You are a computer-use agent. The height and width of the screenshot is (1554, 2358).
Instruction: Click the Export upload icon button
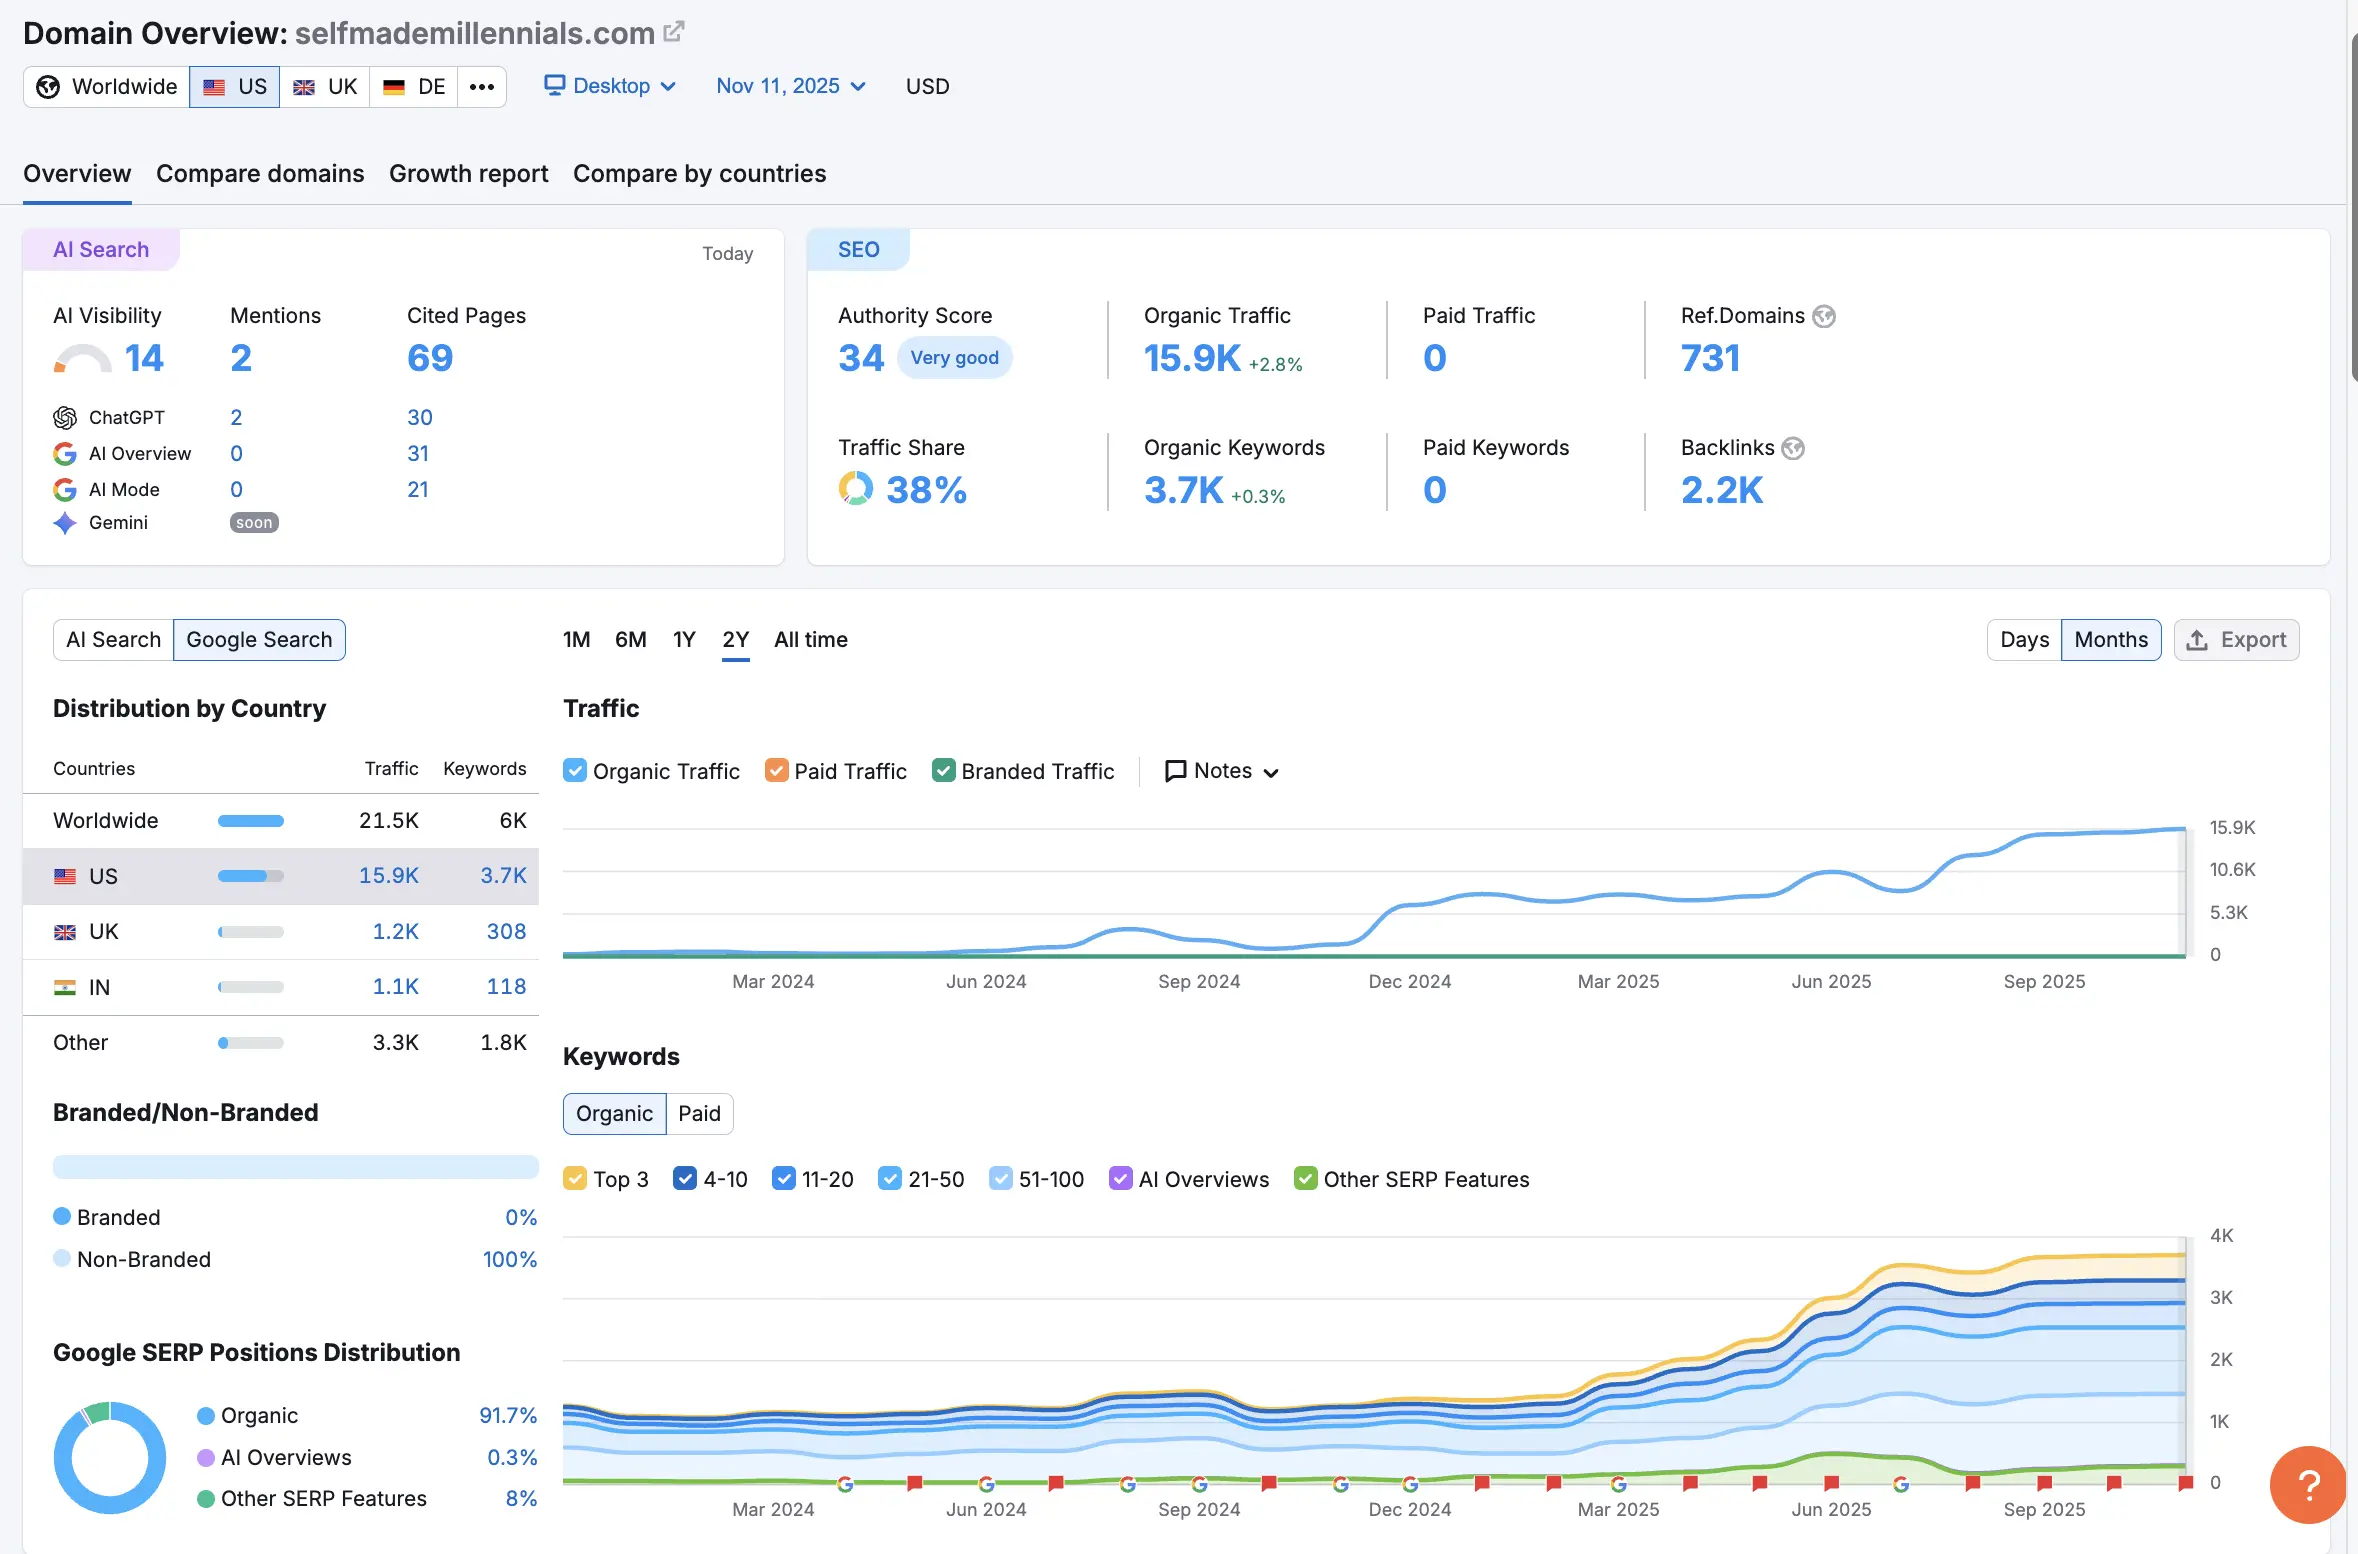pyautogui.click(x=2236, y=640)
